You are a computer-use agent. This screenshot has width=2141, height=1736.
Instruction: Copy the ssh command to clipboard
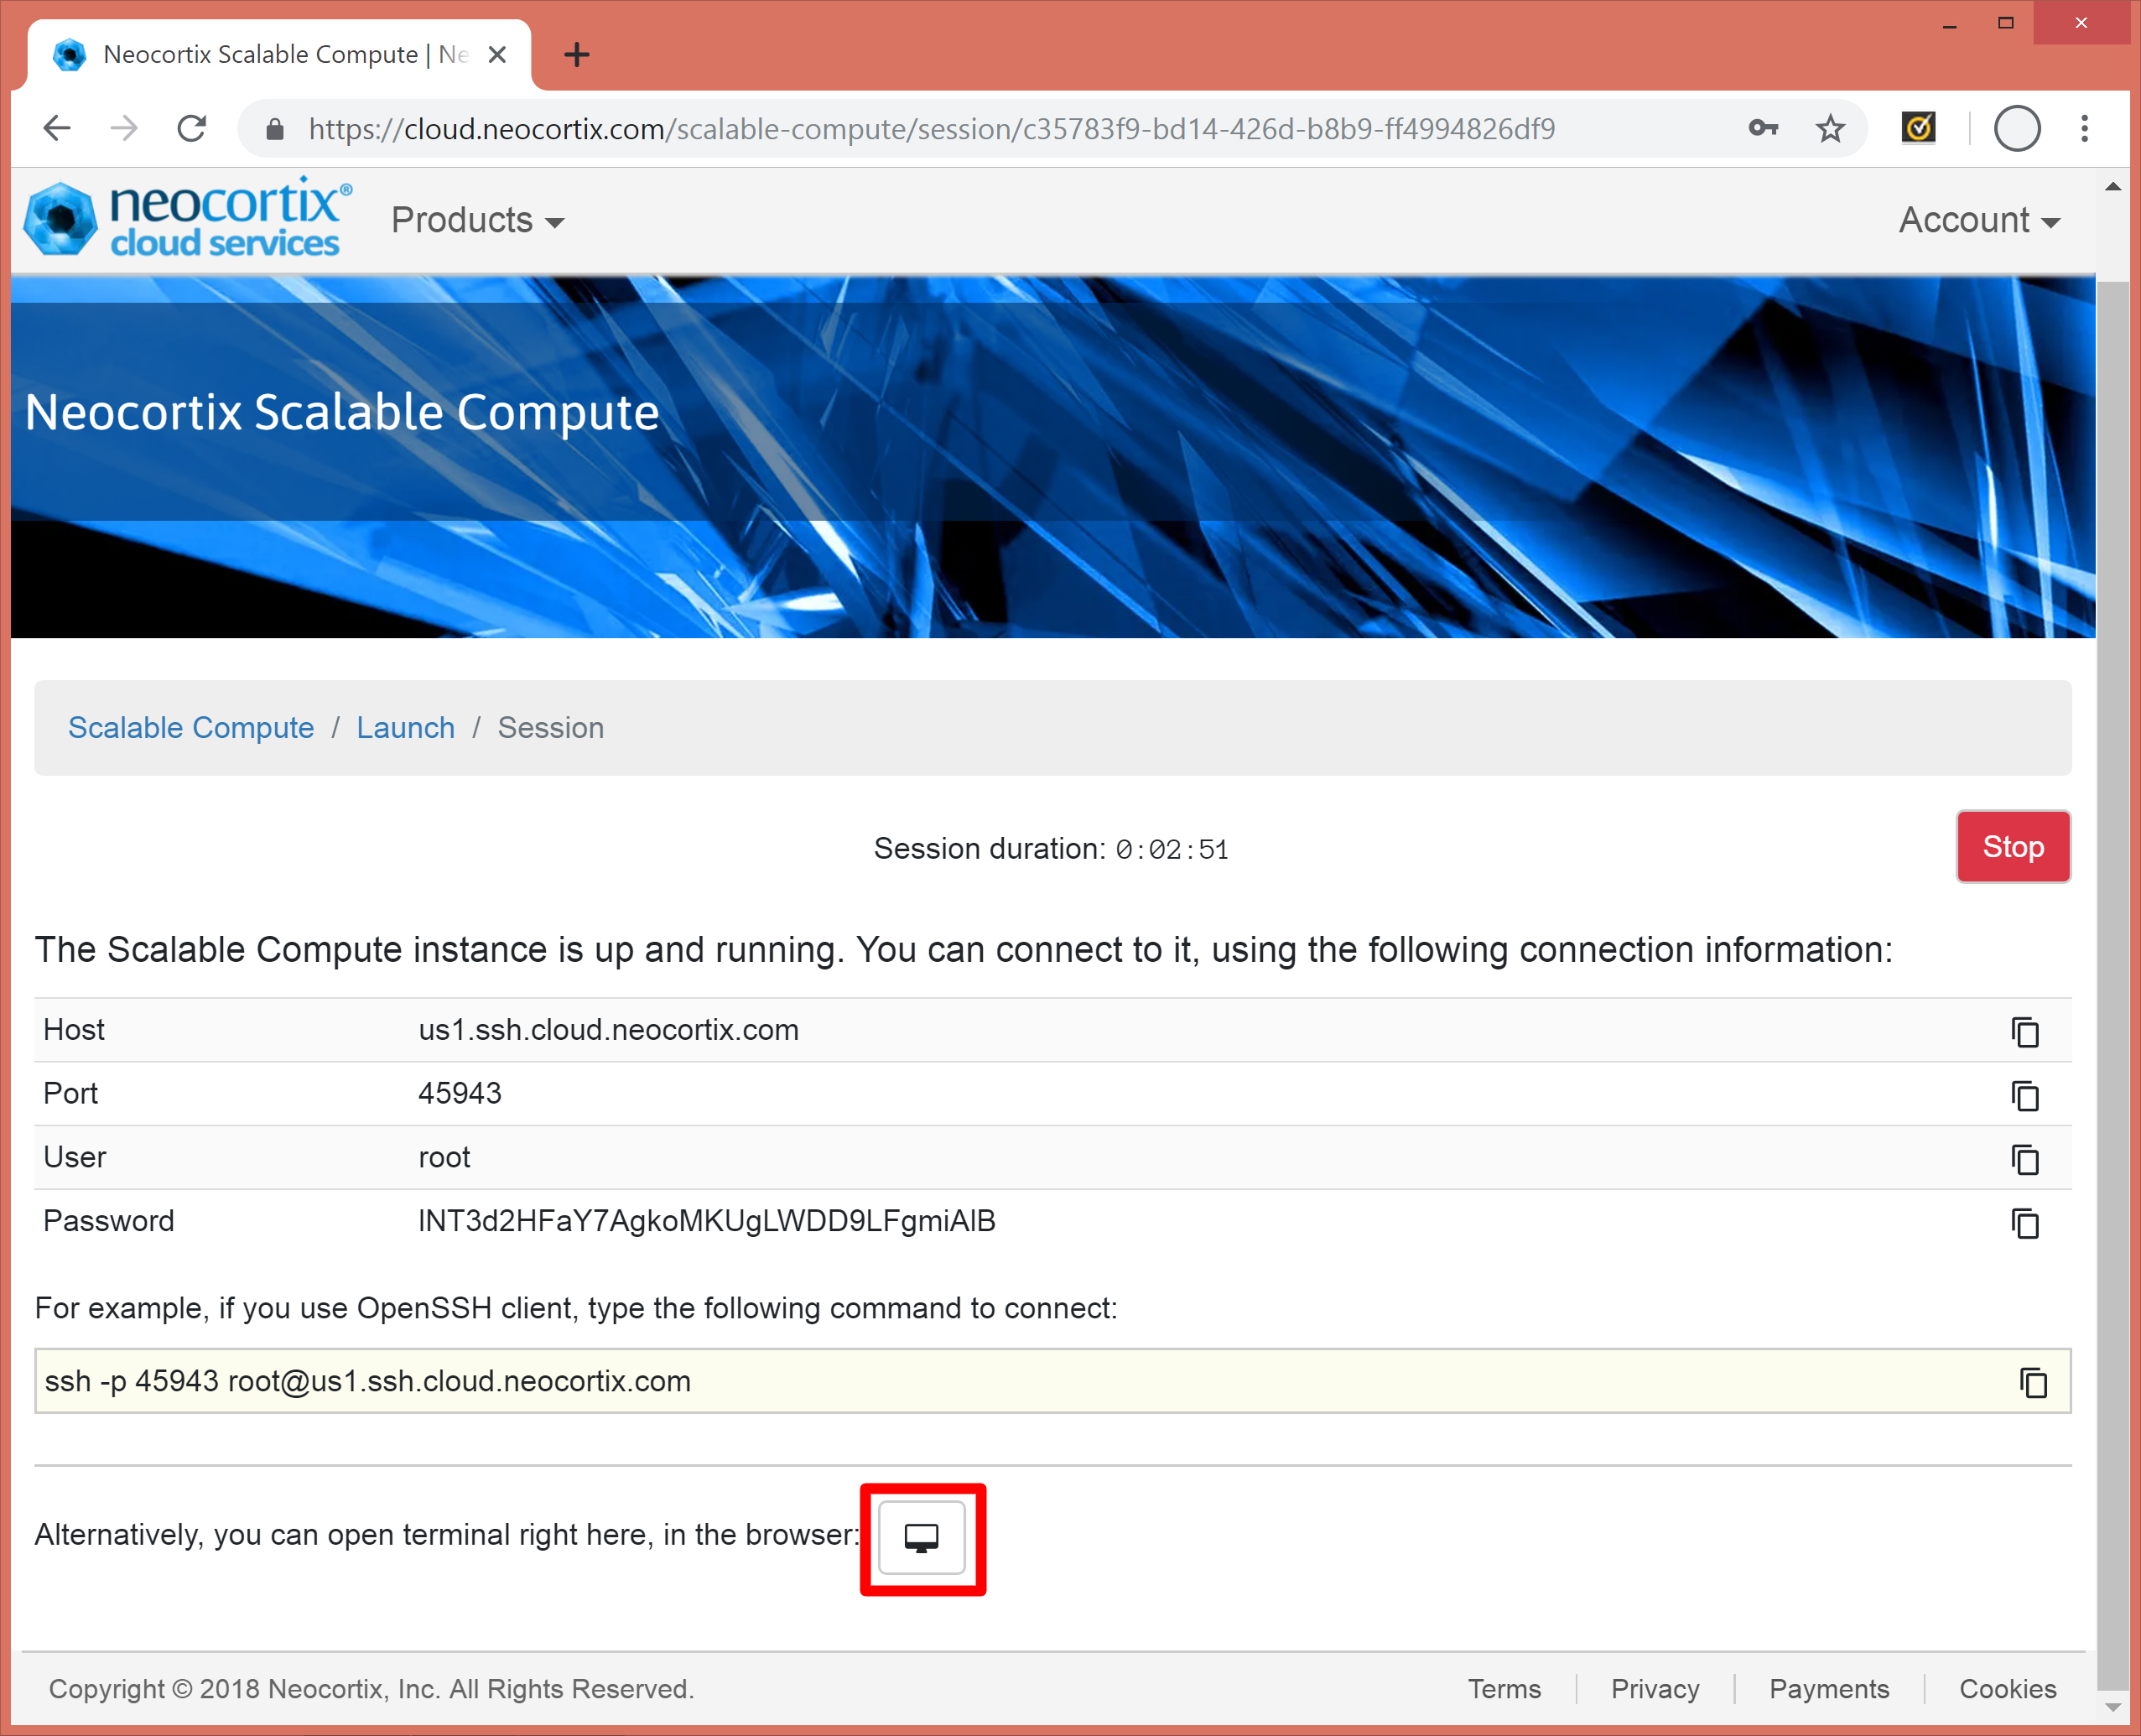pyautogui.click(x=2032, y=1382)
